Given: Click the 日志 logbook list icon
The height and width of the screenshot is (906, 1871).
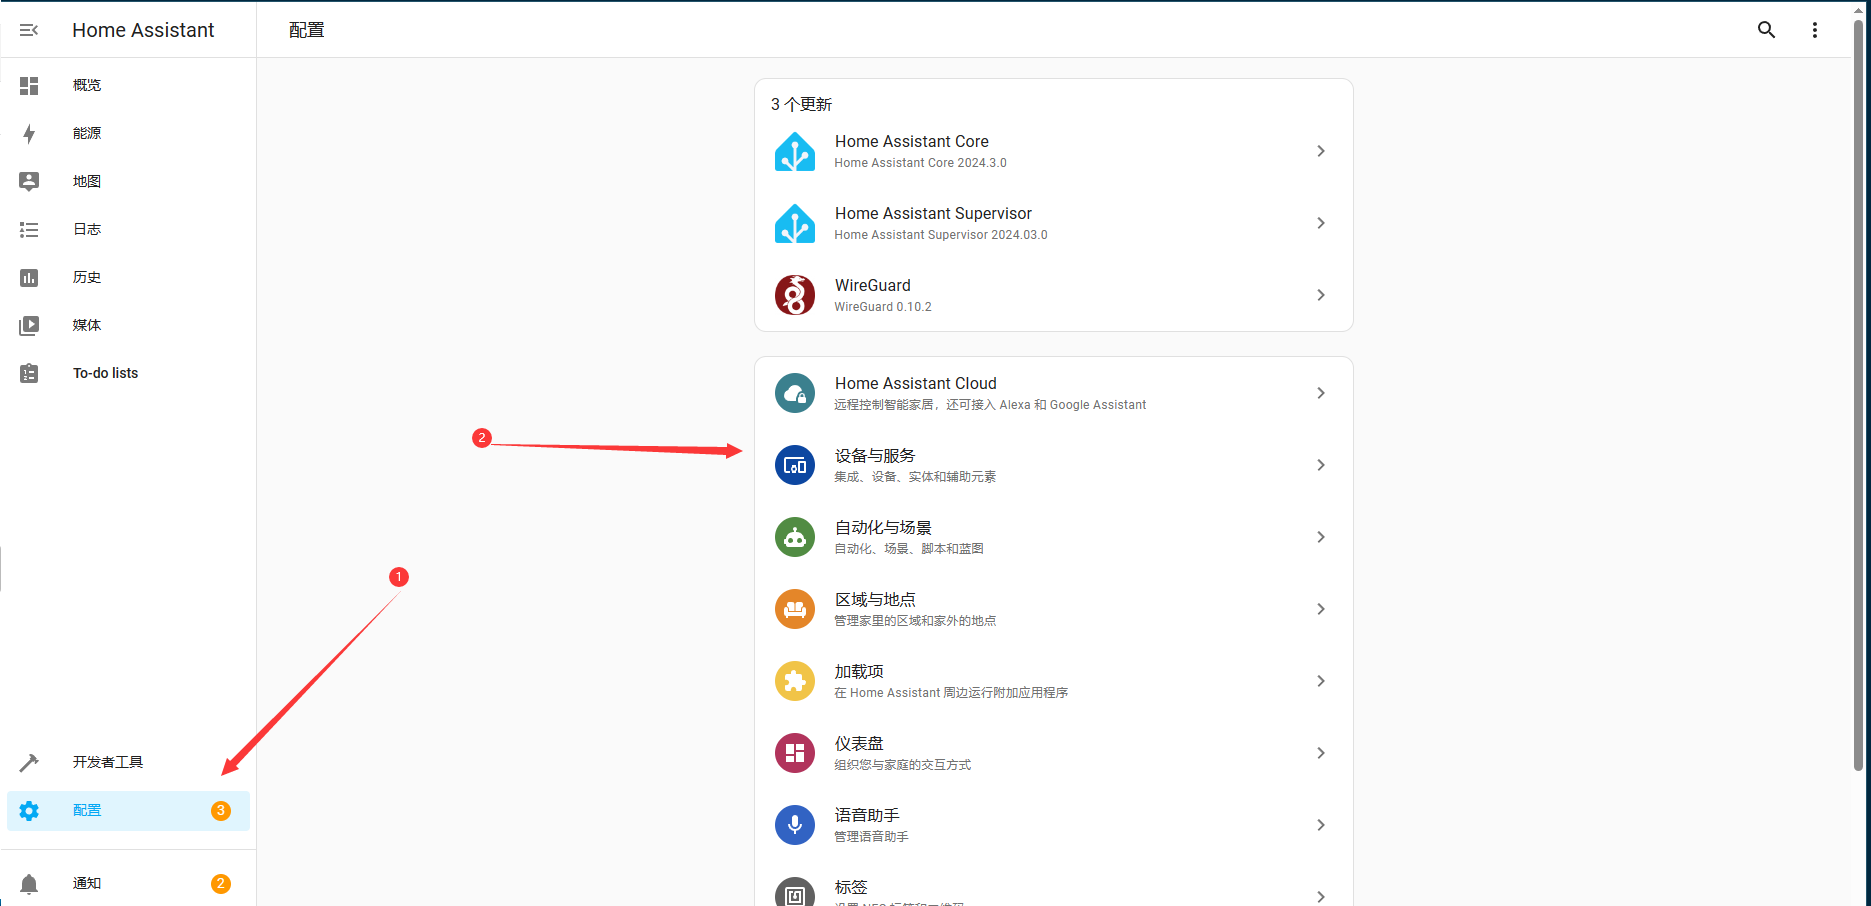Looking at the screenshot, I should (29, 229).
